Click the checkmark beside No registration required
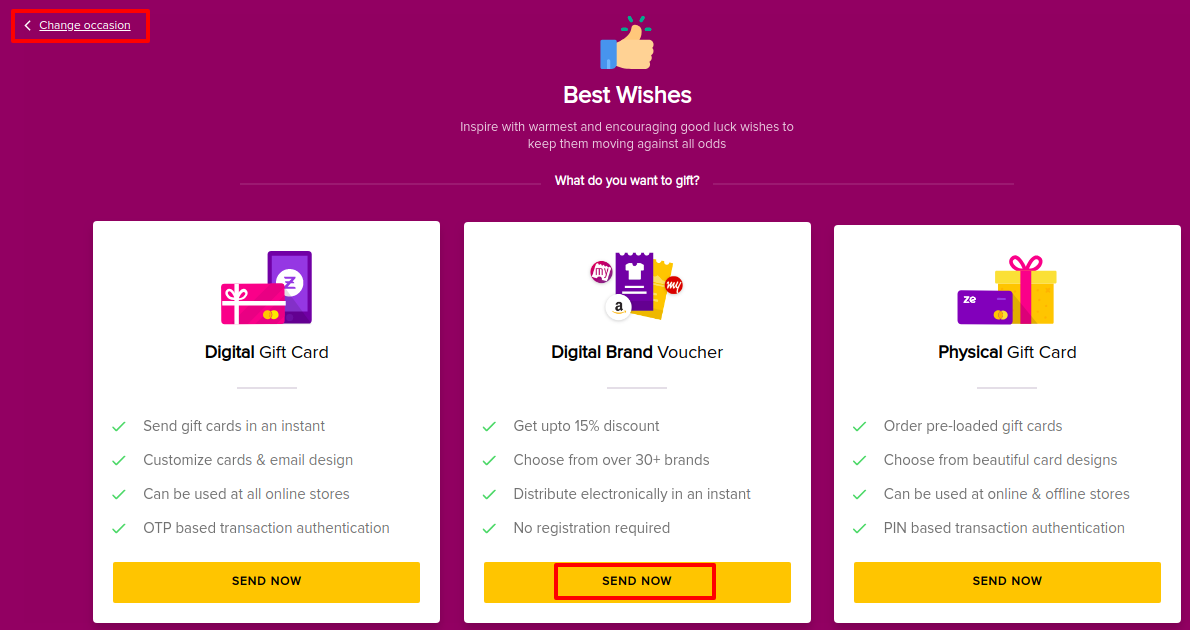The height and width of the screenshot is (630, 1190). pyautogui.click(x=490, y=528)
